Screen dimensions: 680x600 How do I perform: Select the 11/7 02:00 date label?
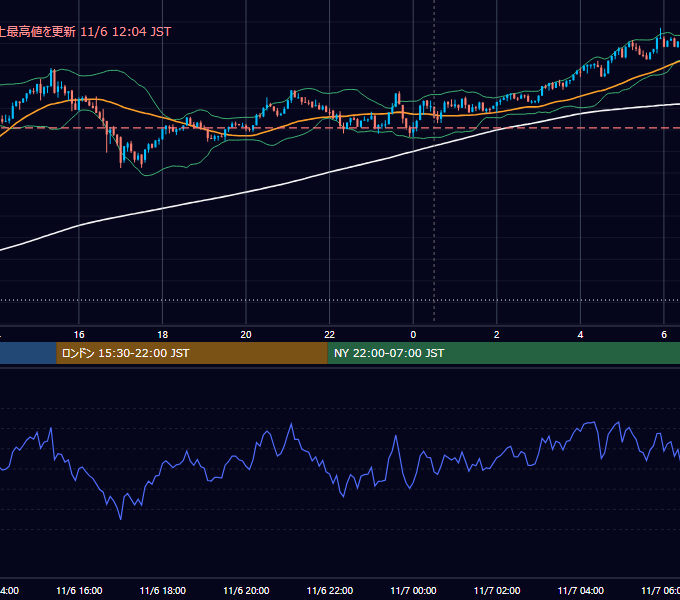pyautogui.click(x=497, y=590)
